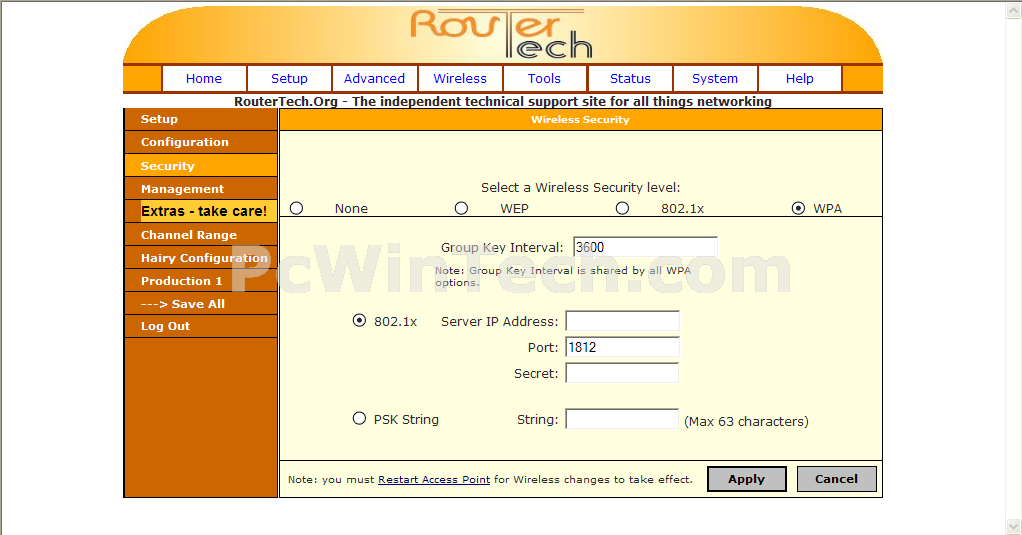The width and height of the screenshot is (1022, 535).
Task: Open the Tools menu tab
Action: 545,79
